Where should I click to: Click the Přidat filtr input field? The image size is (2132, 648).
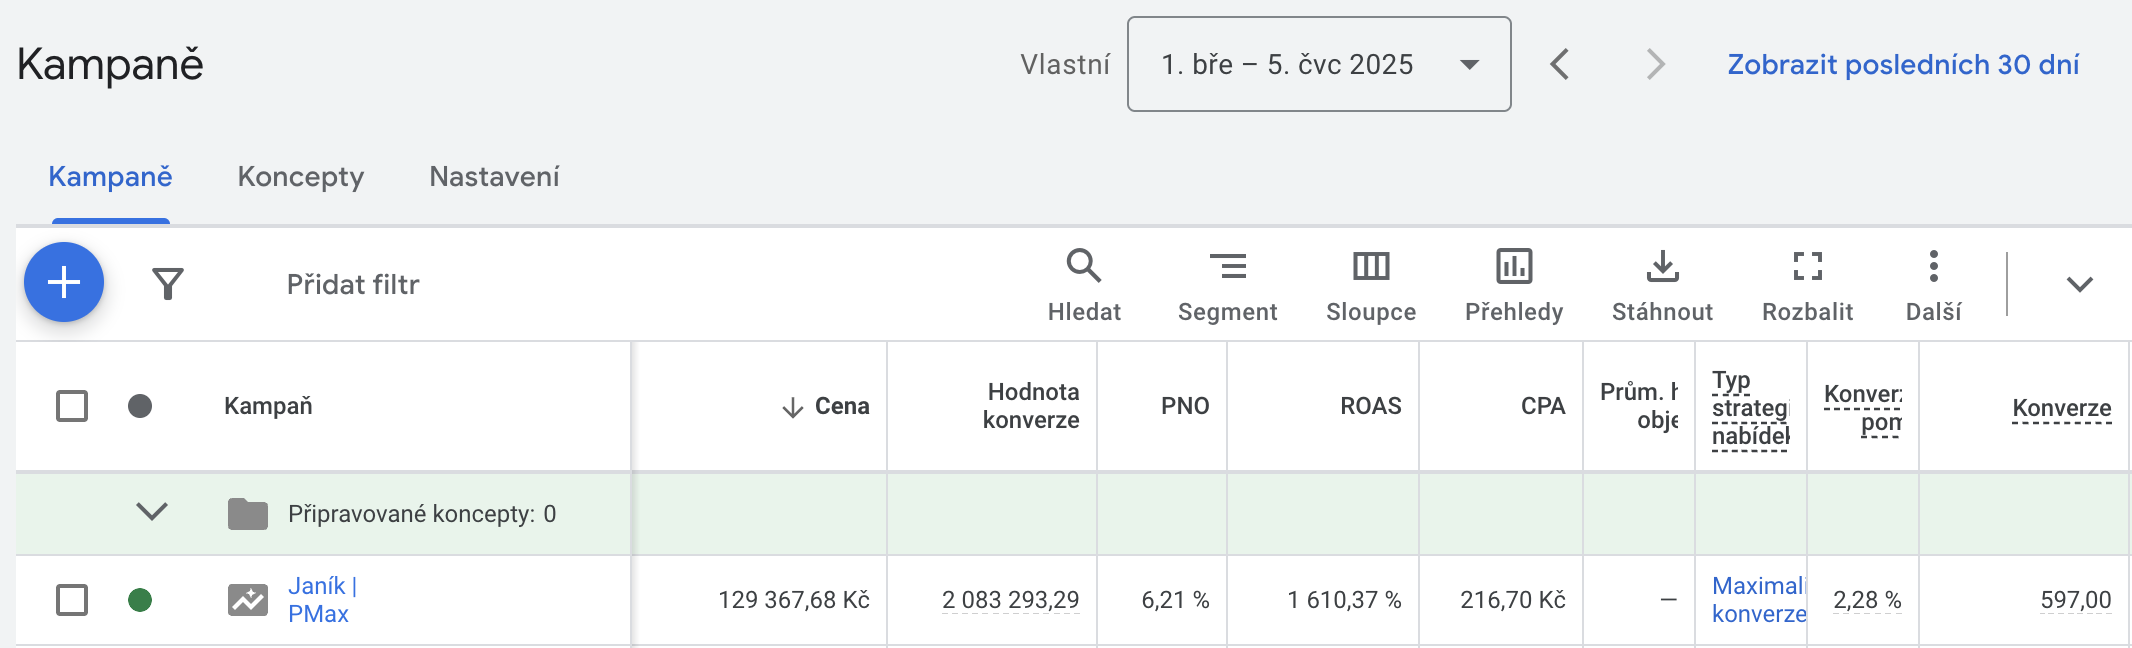(x=353, y=285)
